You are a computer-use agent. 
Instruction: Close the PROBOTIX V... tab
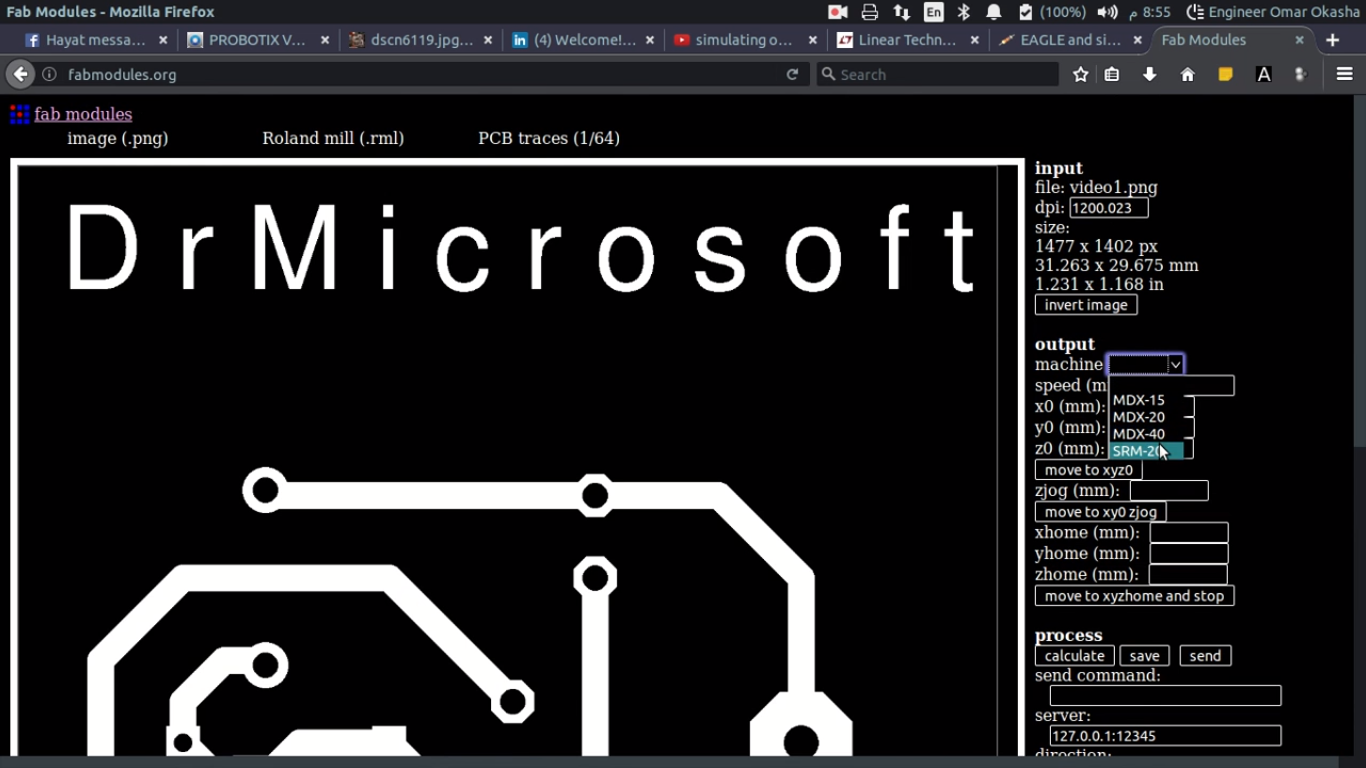tap(325, 40)
